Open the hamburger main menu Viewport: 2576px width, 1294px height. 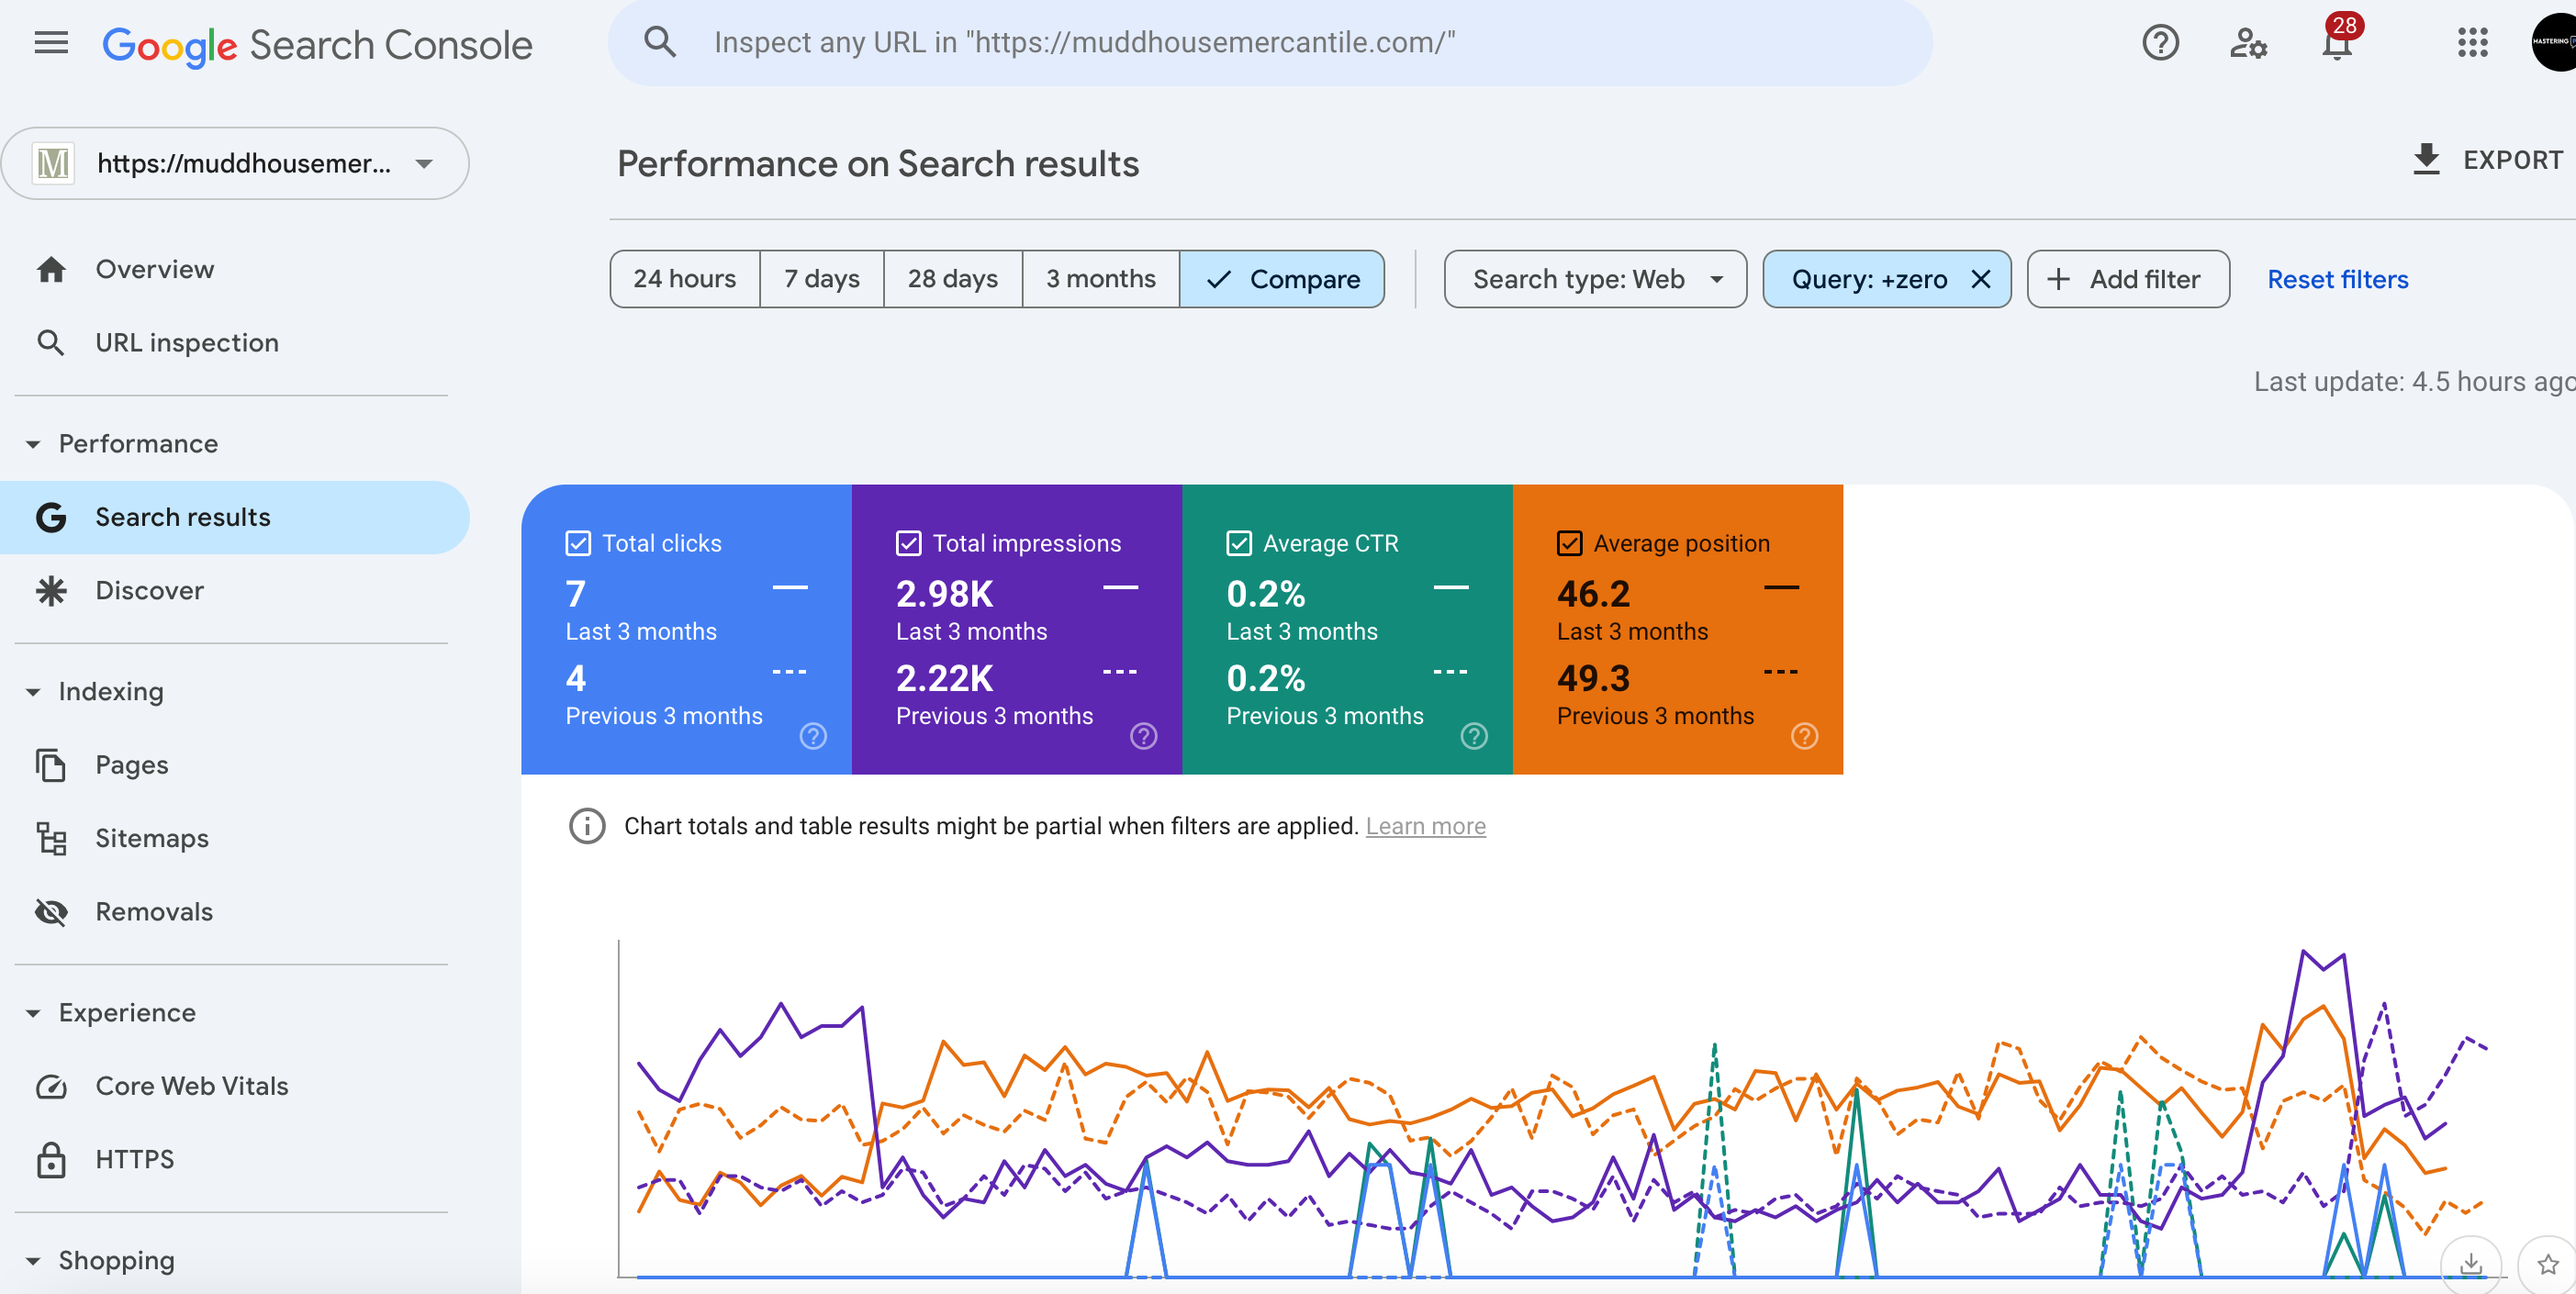tap(51, 43)
